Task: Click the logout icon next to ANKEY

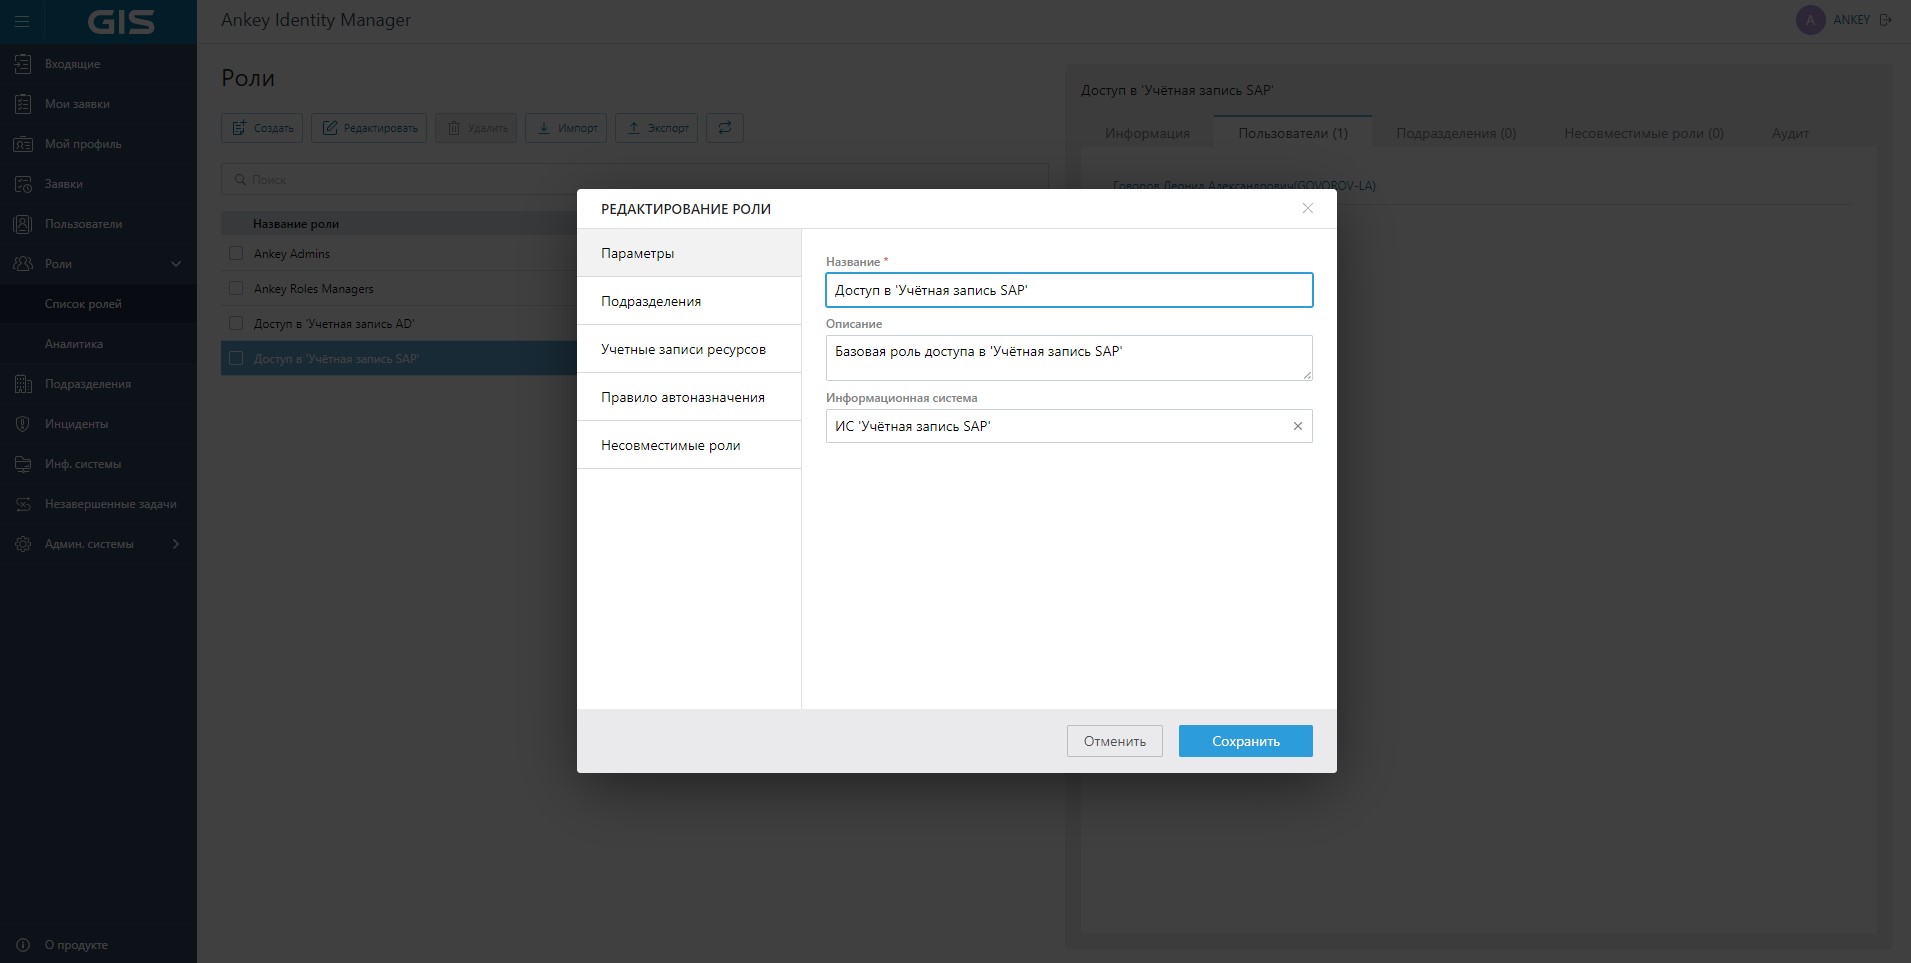Action: [1886, 20]
